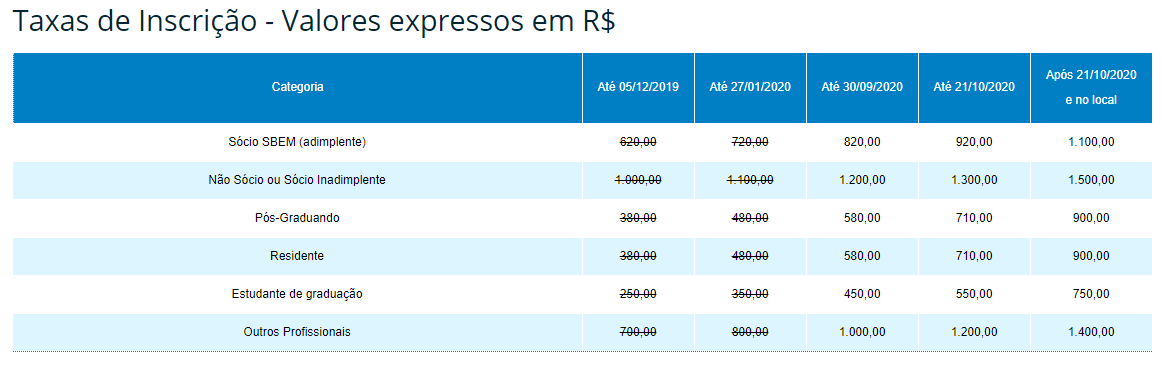This screenshot has height=365, width=1165.
Task: Select the crossed-out 620,00 value
Action: coord(638,141)
